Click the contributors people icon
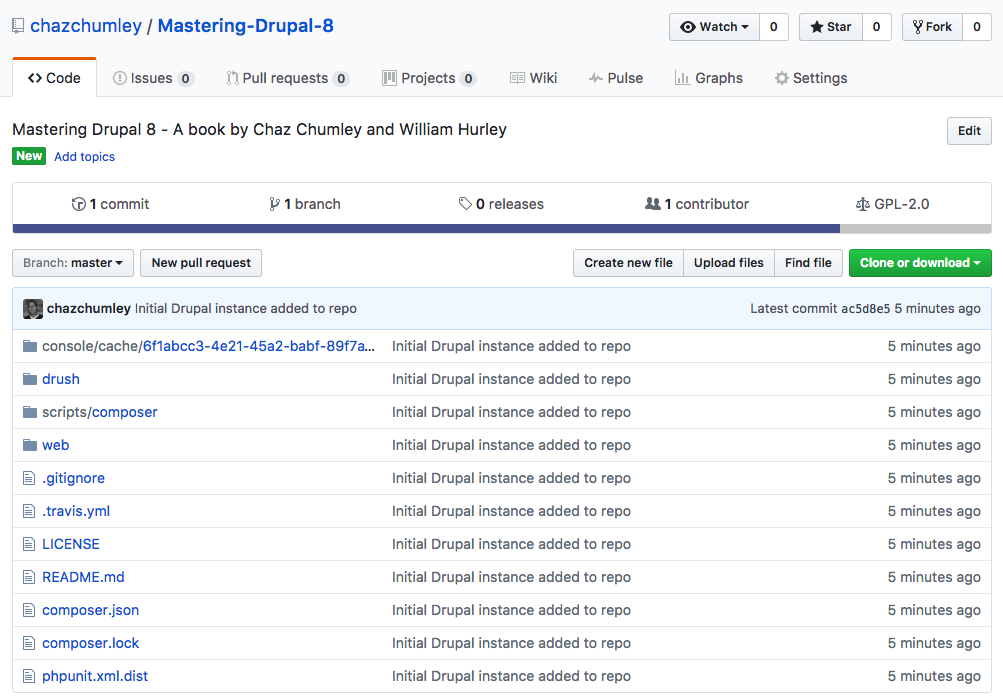Image resolution: width=1003 pixels, height=700 pixels. [x=653, y=204]
